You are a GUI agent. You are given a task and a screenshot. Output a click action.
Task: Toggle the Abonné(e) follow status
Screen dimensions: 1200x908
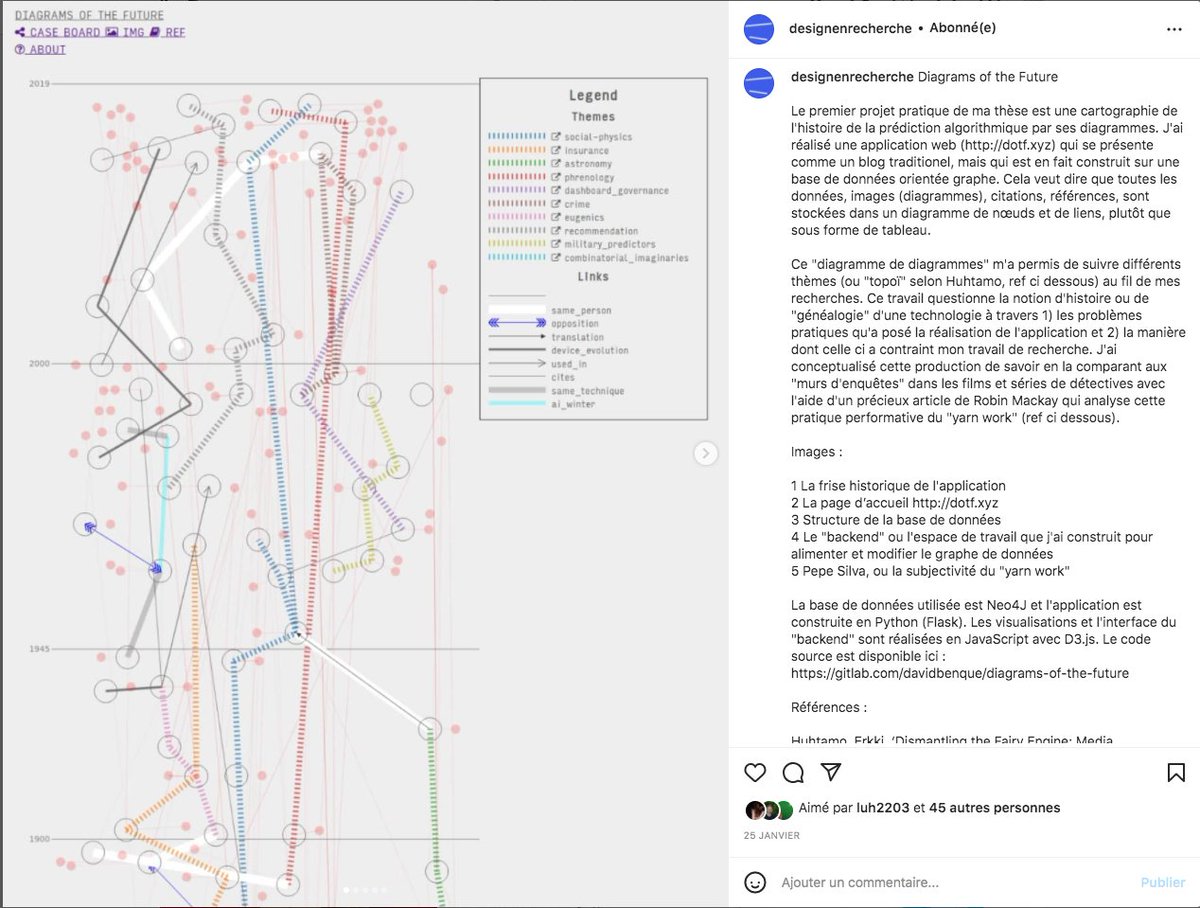tap(963, 29)
